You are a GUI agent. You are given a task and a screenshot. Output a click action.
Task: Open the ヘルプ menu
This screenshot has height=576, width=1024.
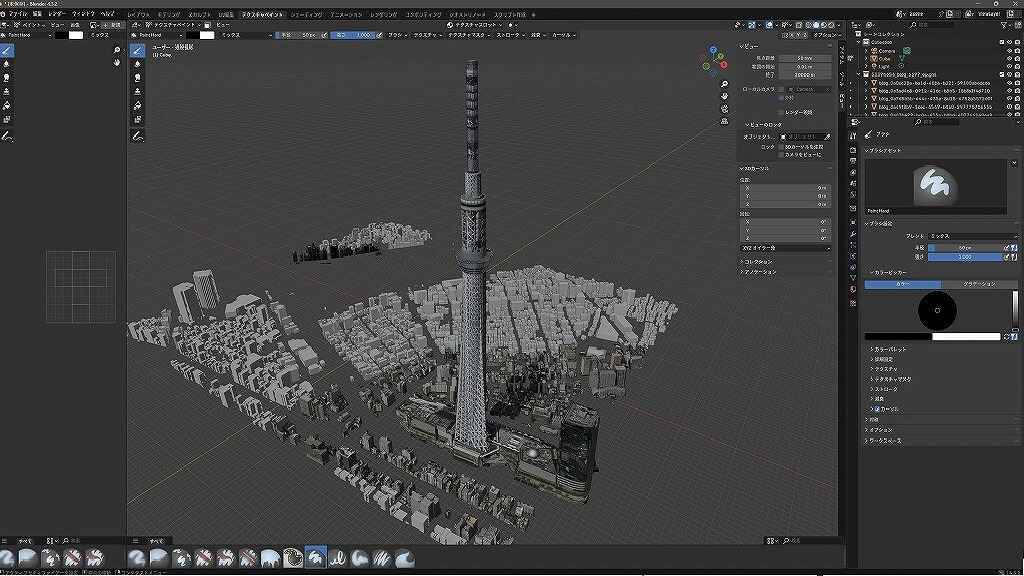(107, 14)
